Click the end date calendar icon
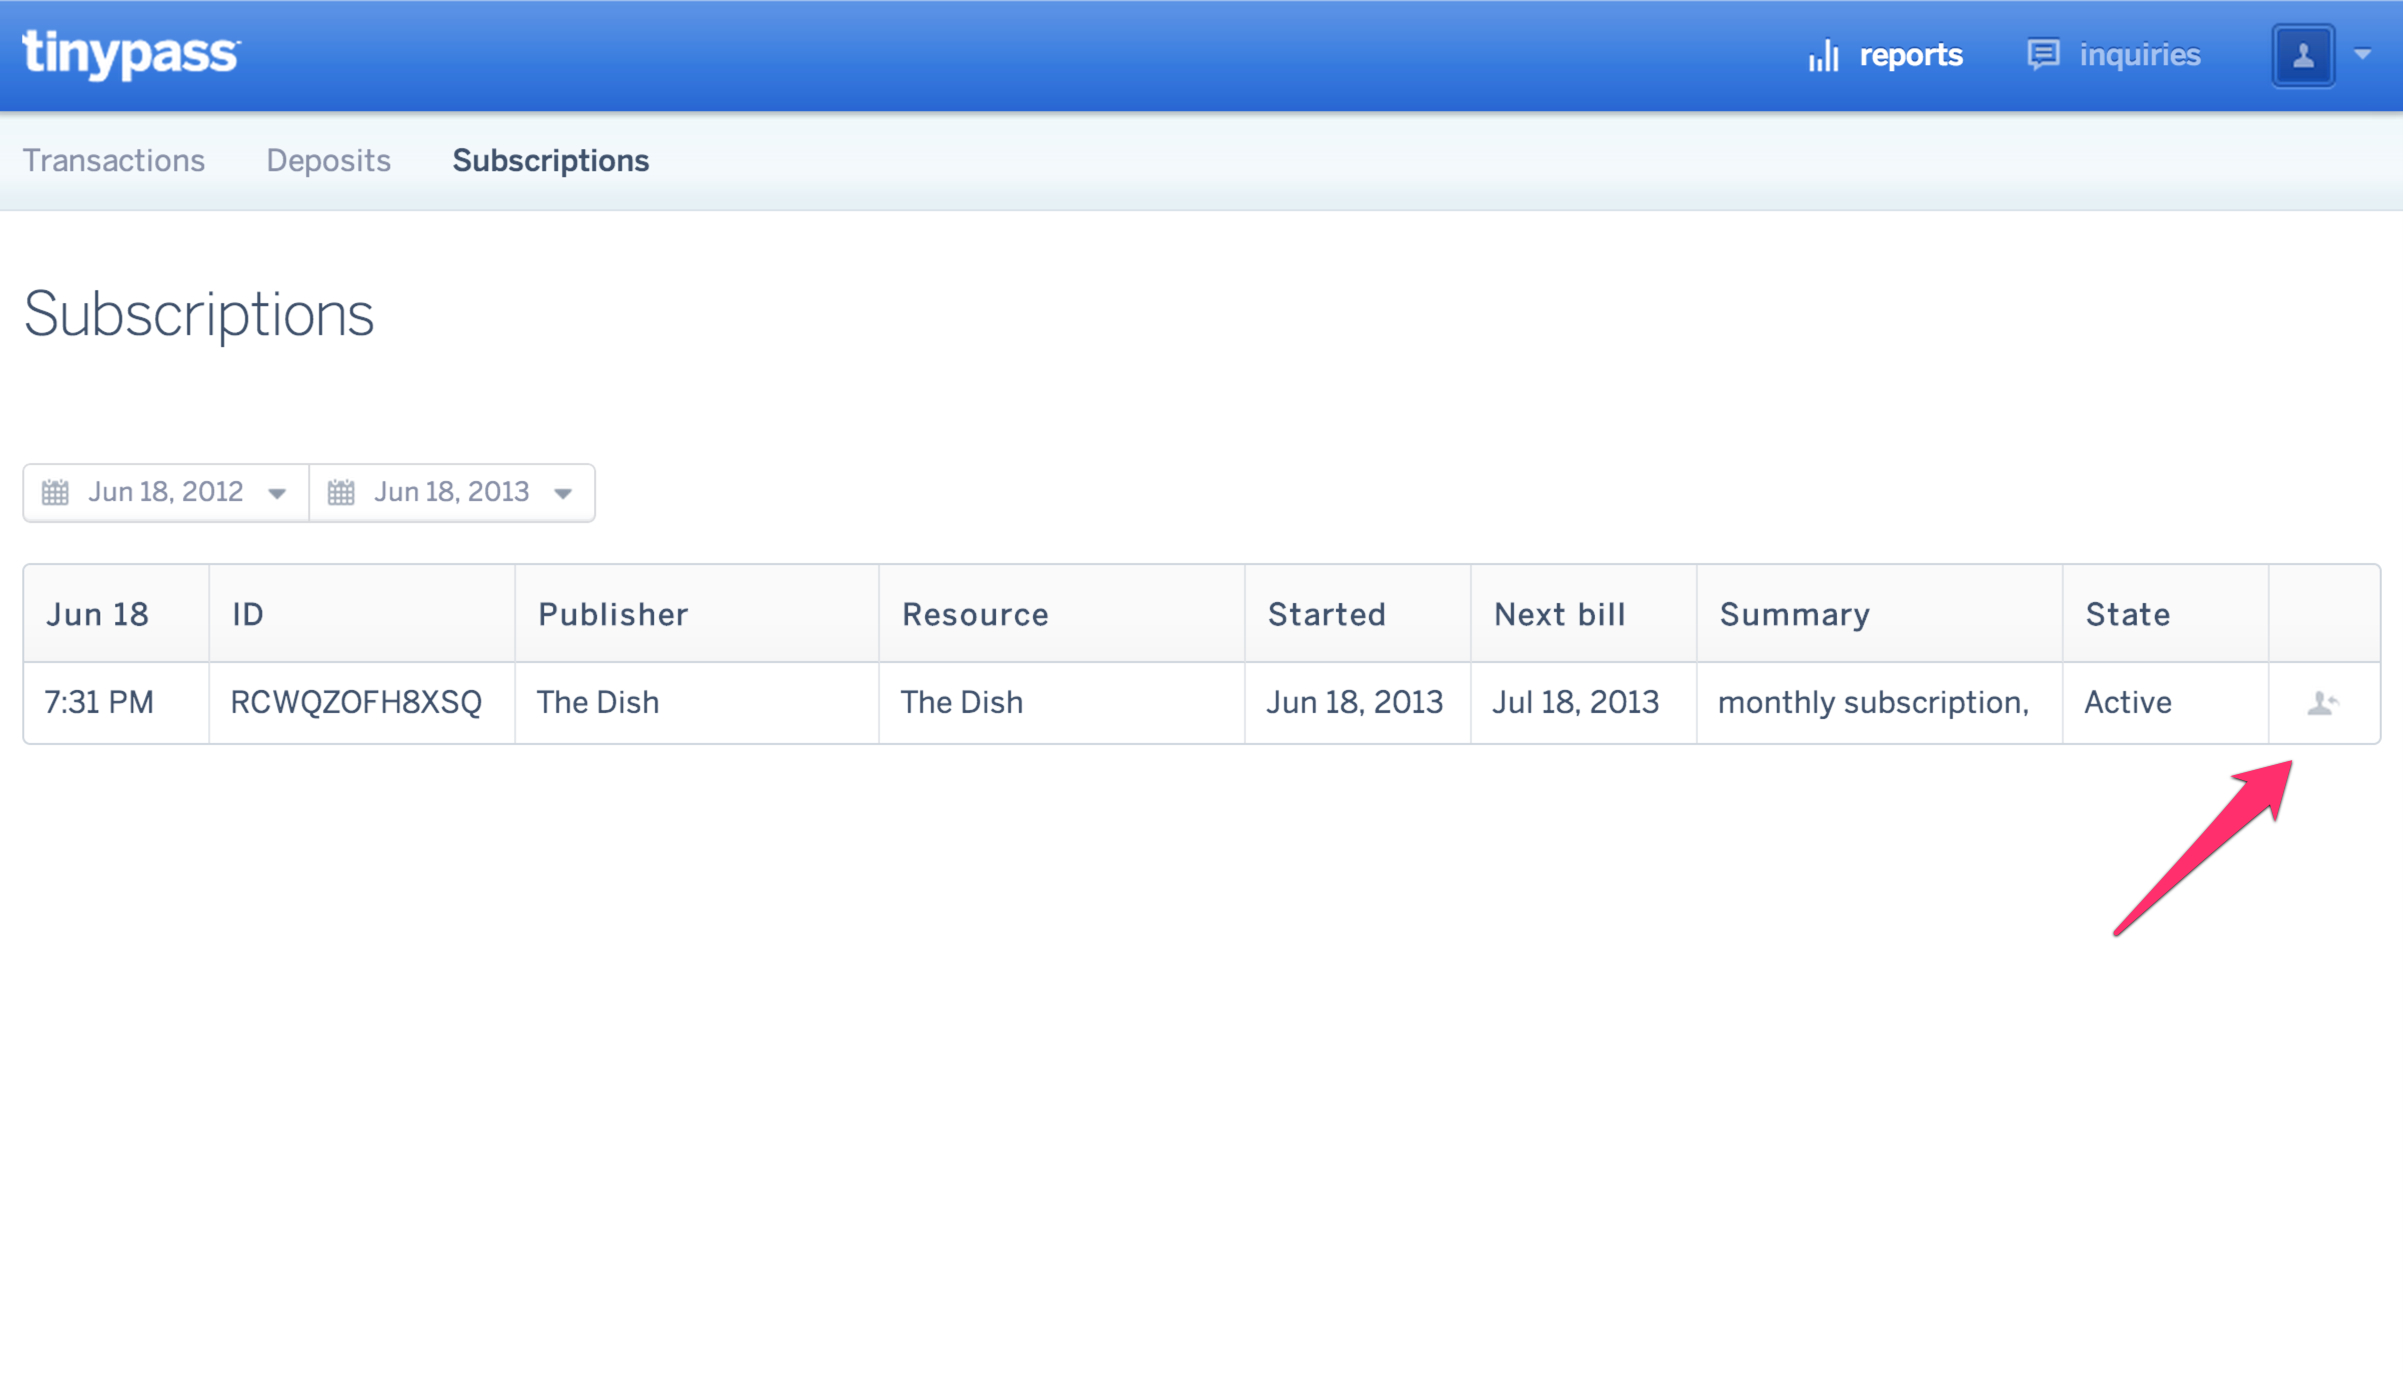Screen dimensions: 2403x1376 (x=341, y=492)
